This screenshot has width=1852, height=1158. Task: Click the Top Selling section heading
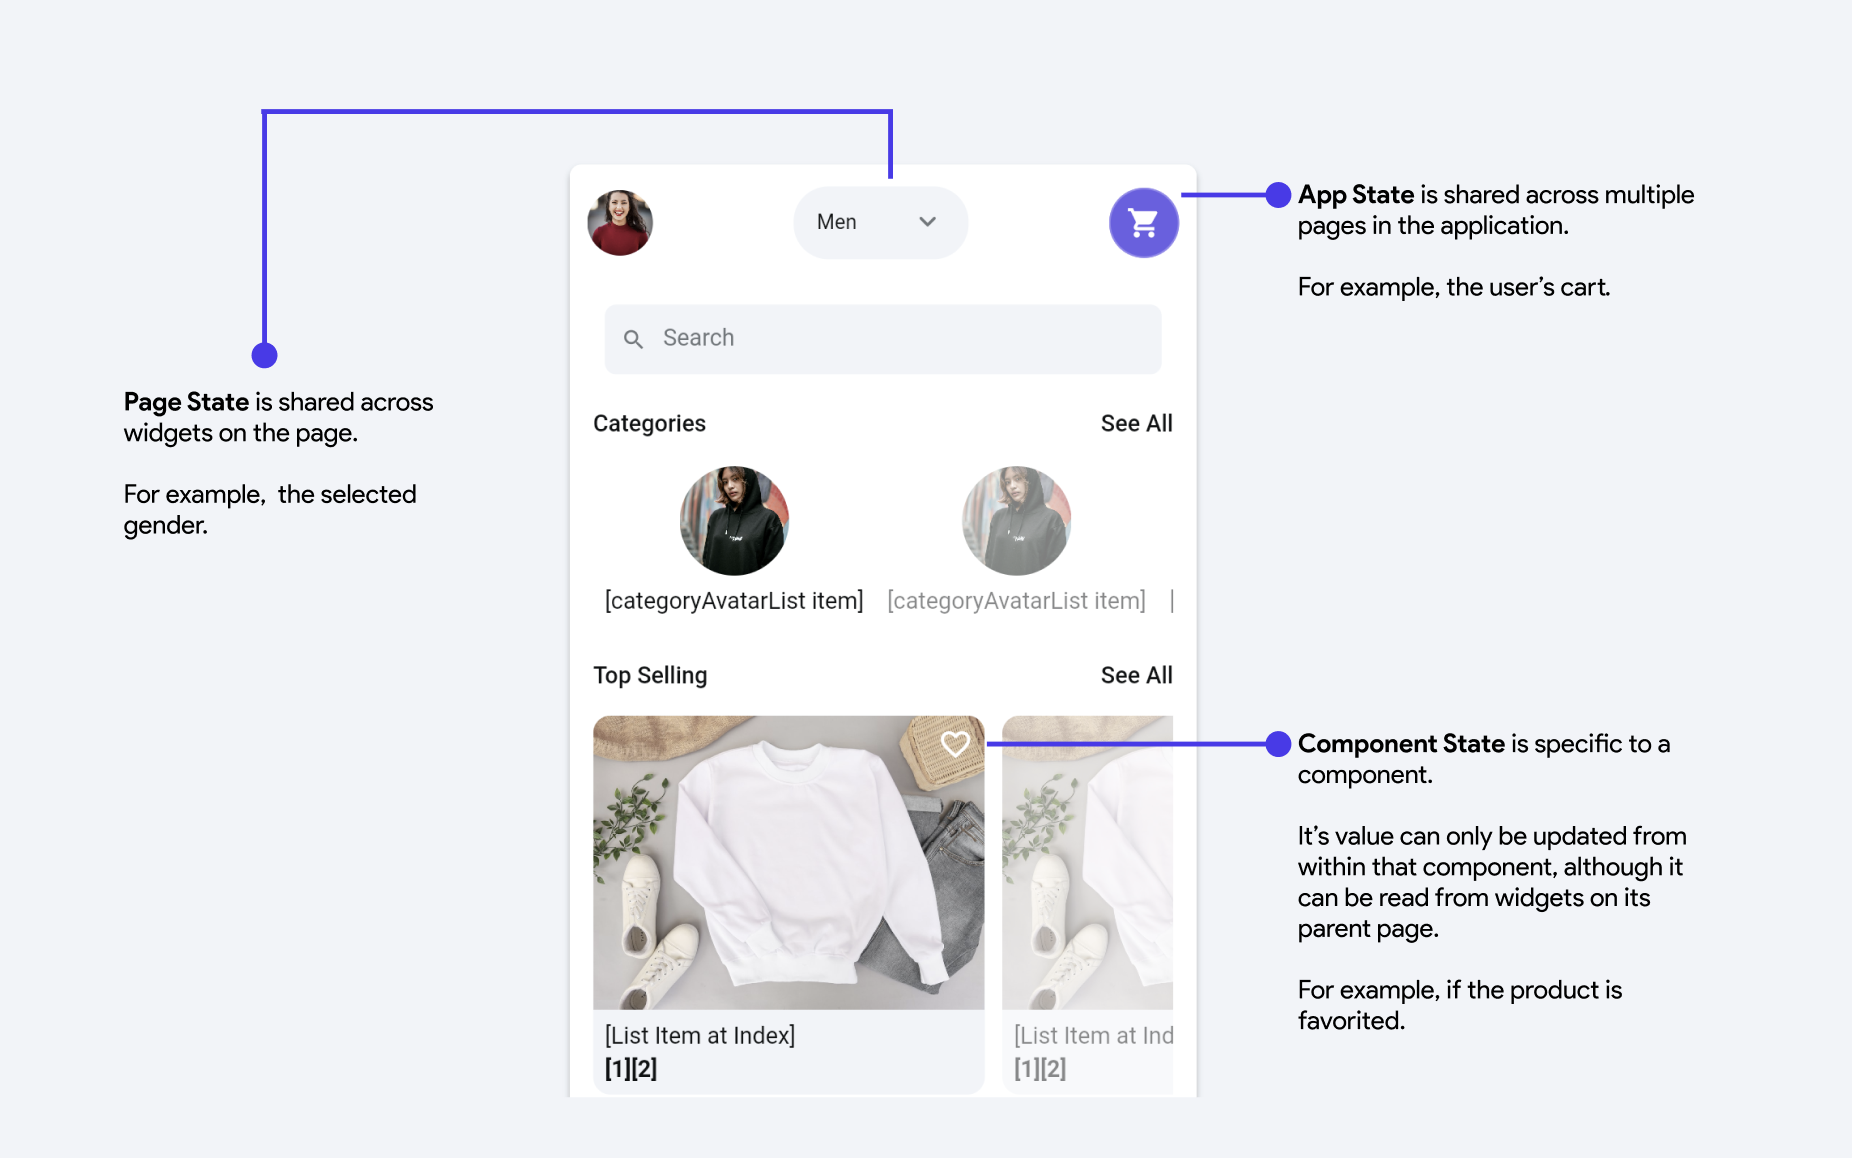coord(650,675)
